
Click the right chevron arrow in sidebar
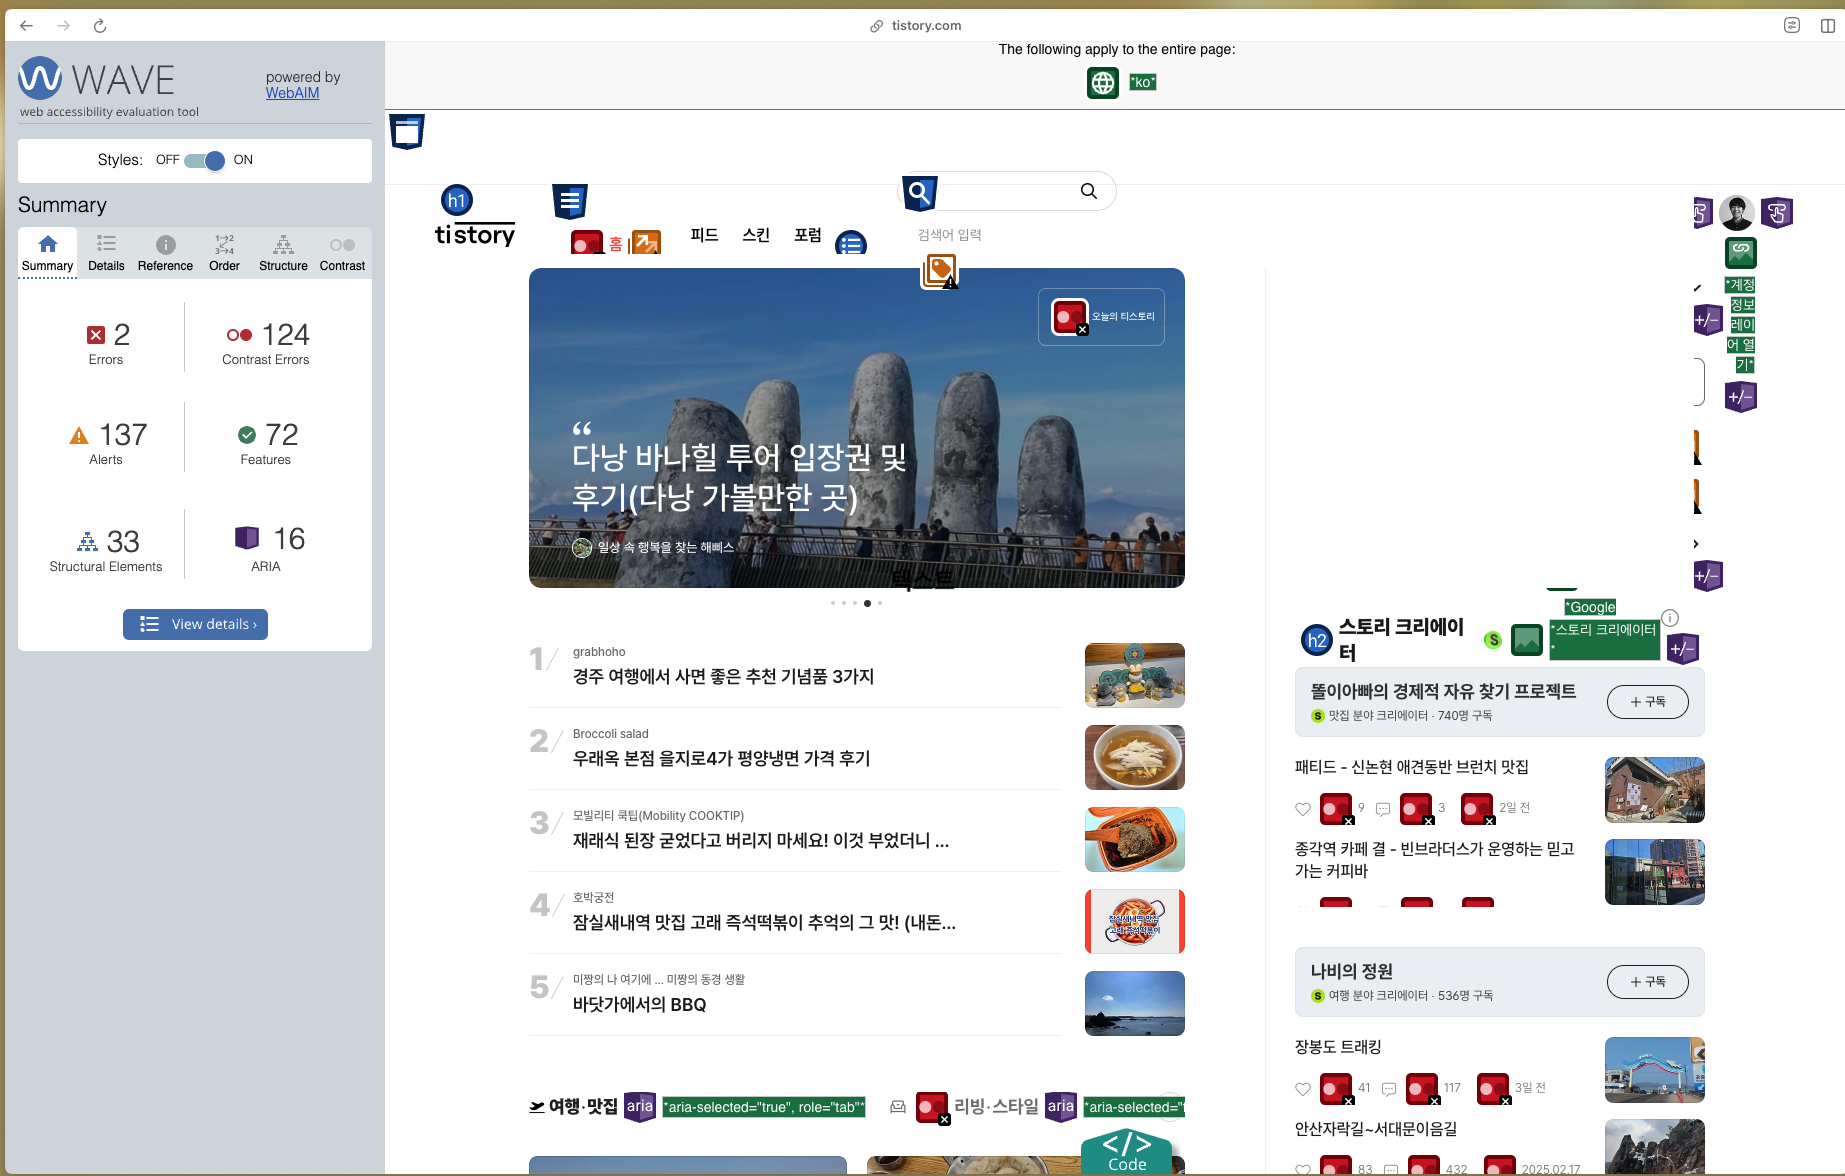(x=1696, y=544)
